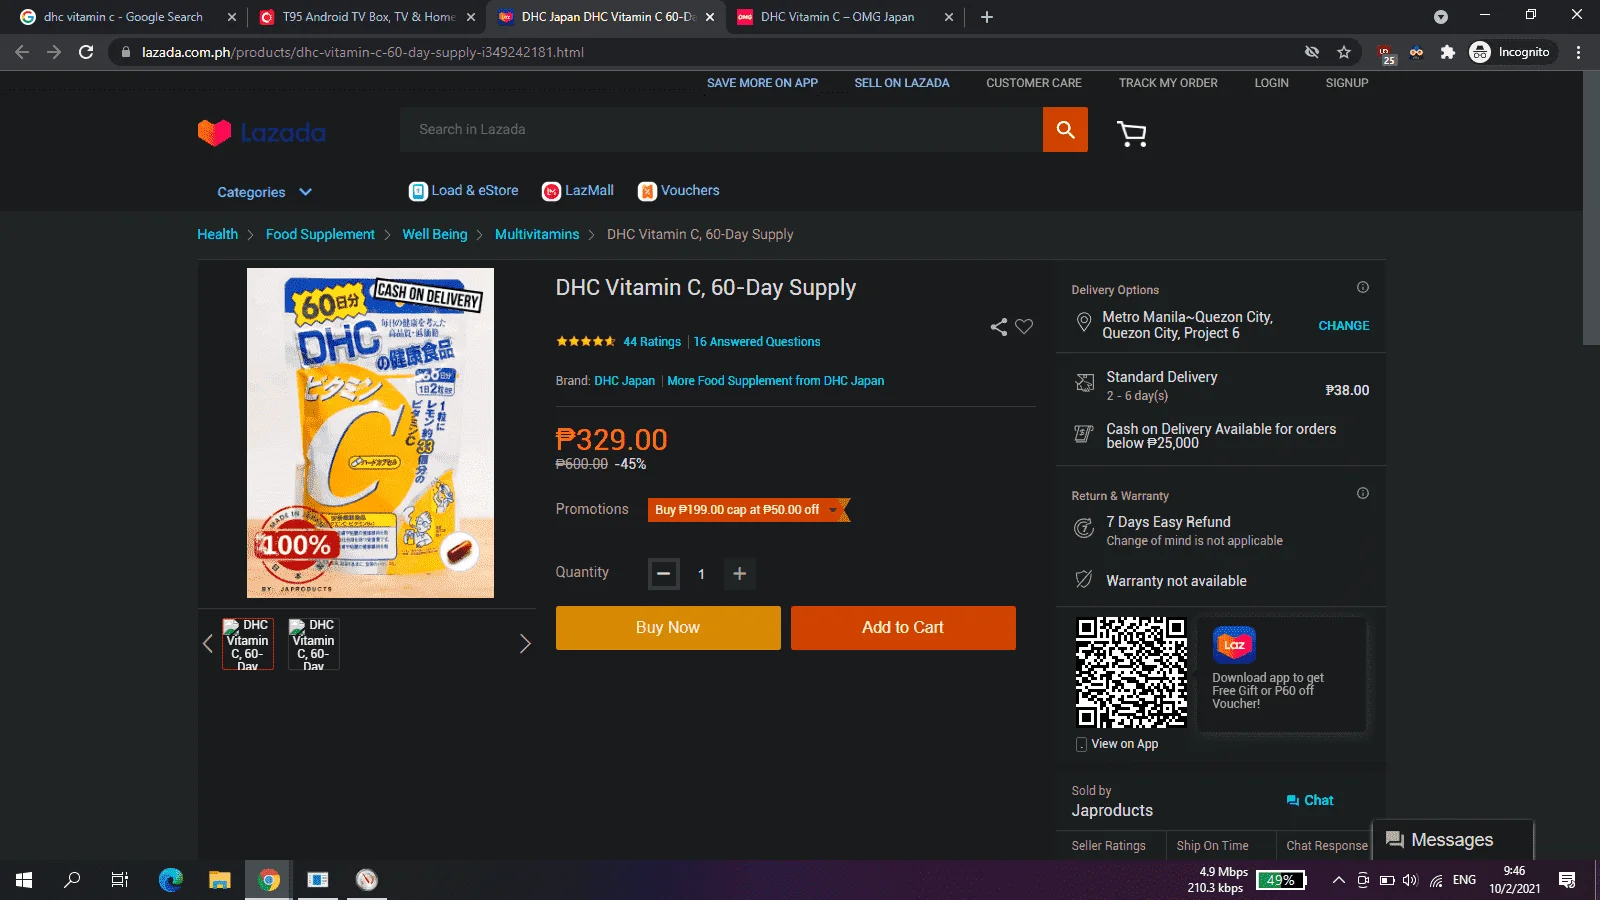The height and width of the screenshot is (900, 1600).
Task: Go back to previous page
Action: 22,52
